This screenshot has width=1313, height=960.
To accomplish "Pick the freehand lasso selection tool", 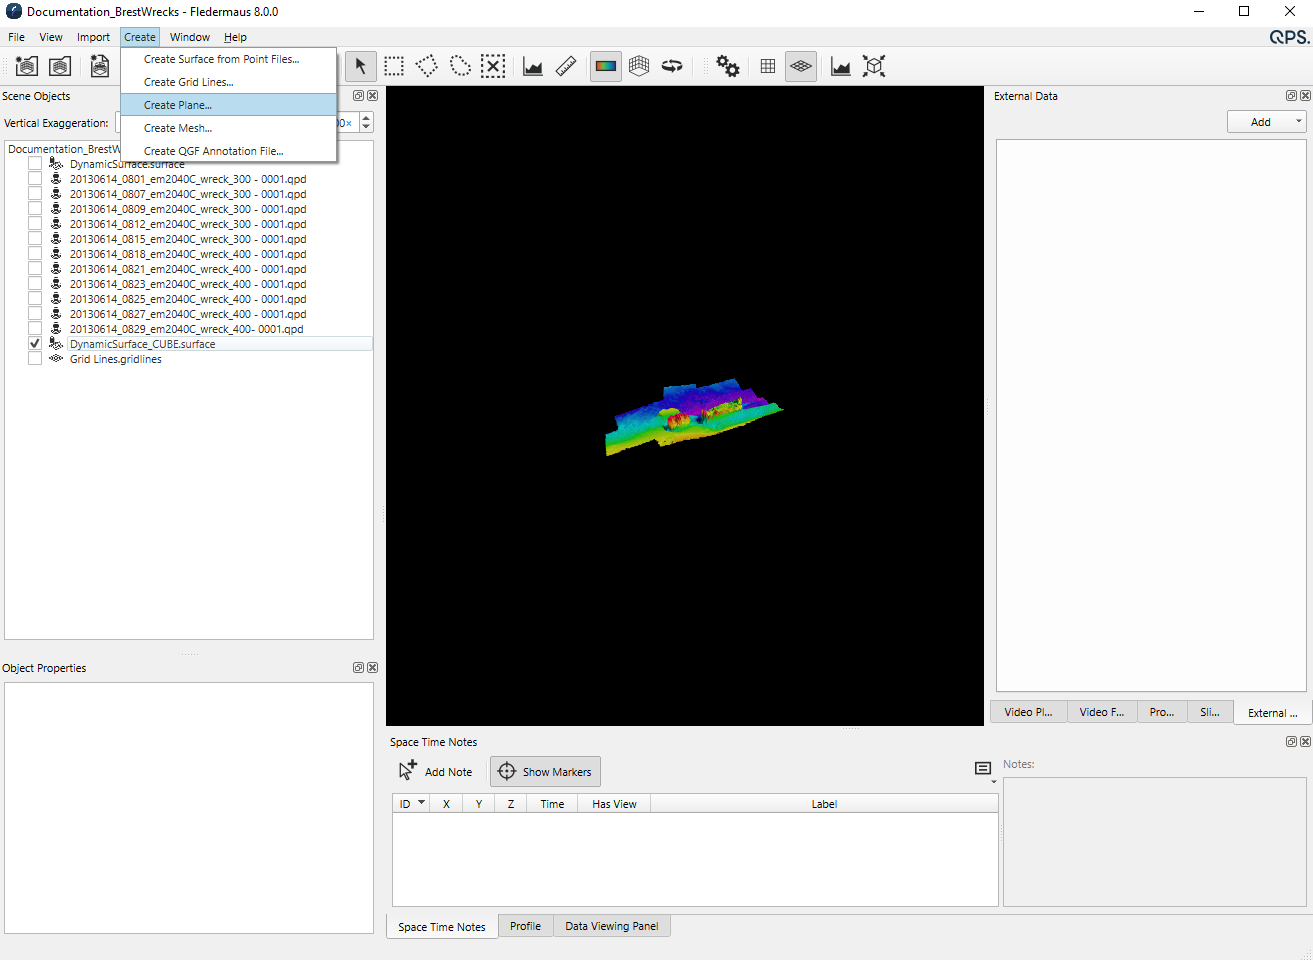I will tap(460, 67).
